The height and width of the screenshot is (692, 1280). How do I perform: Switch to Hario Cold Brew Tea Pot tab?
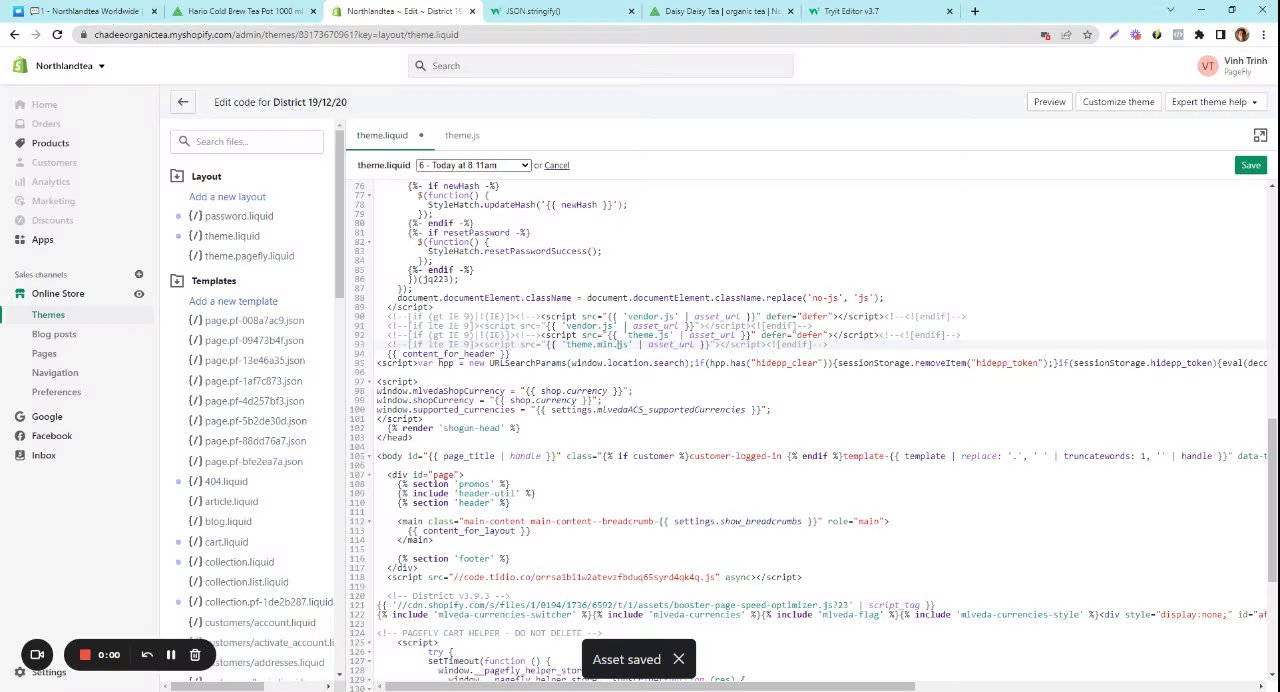click(x=243, y=11)
